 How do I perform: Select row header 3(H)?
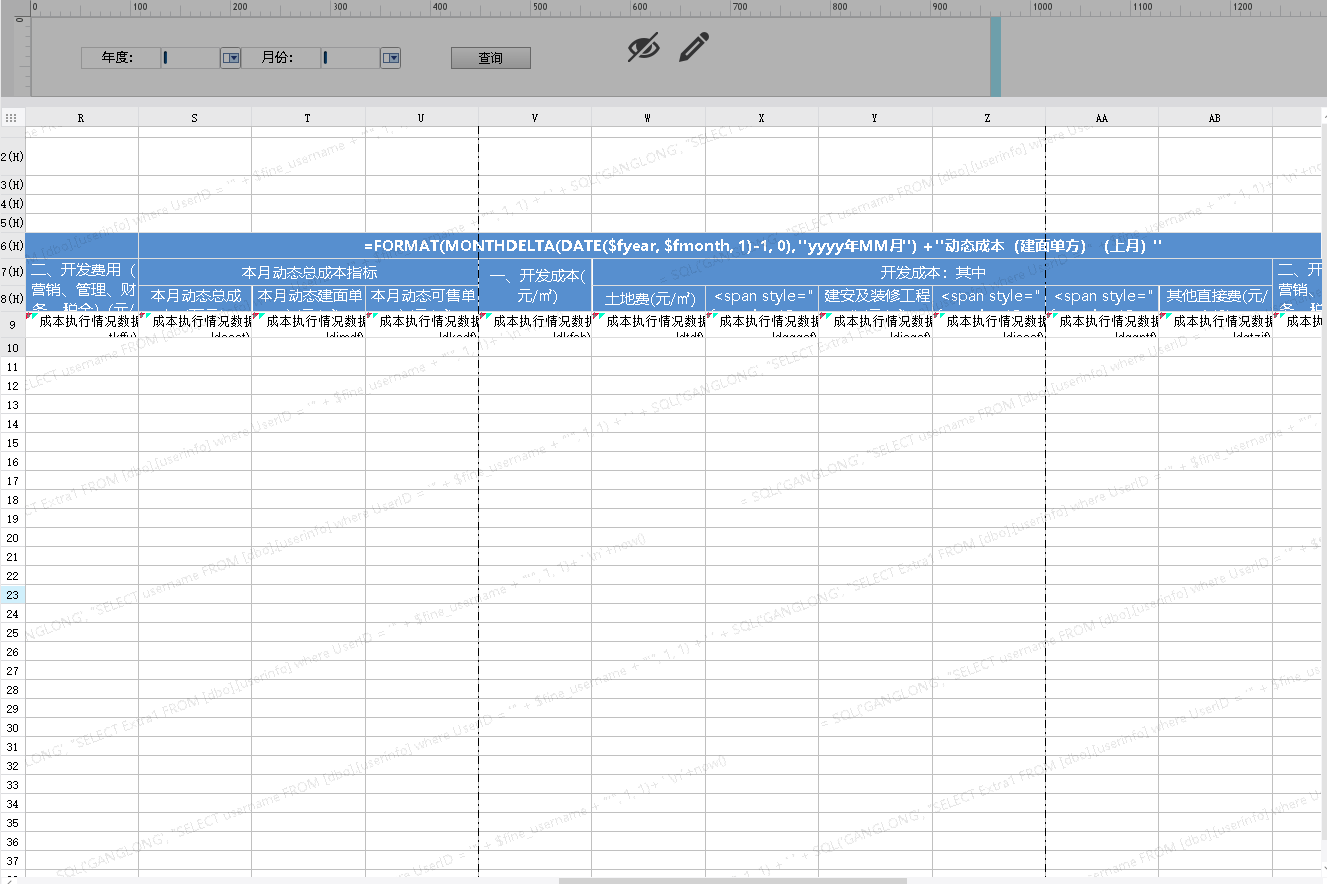(12, 185)
